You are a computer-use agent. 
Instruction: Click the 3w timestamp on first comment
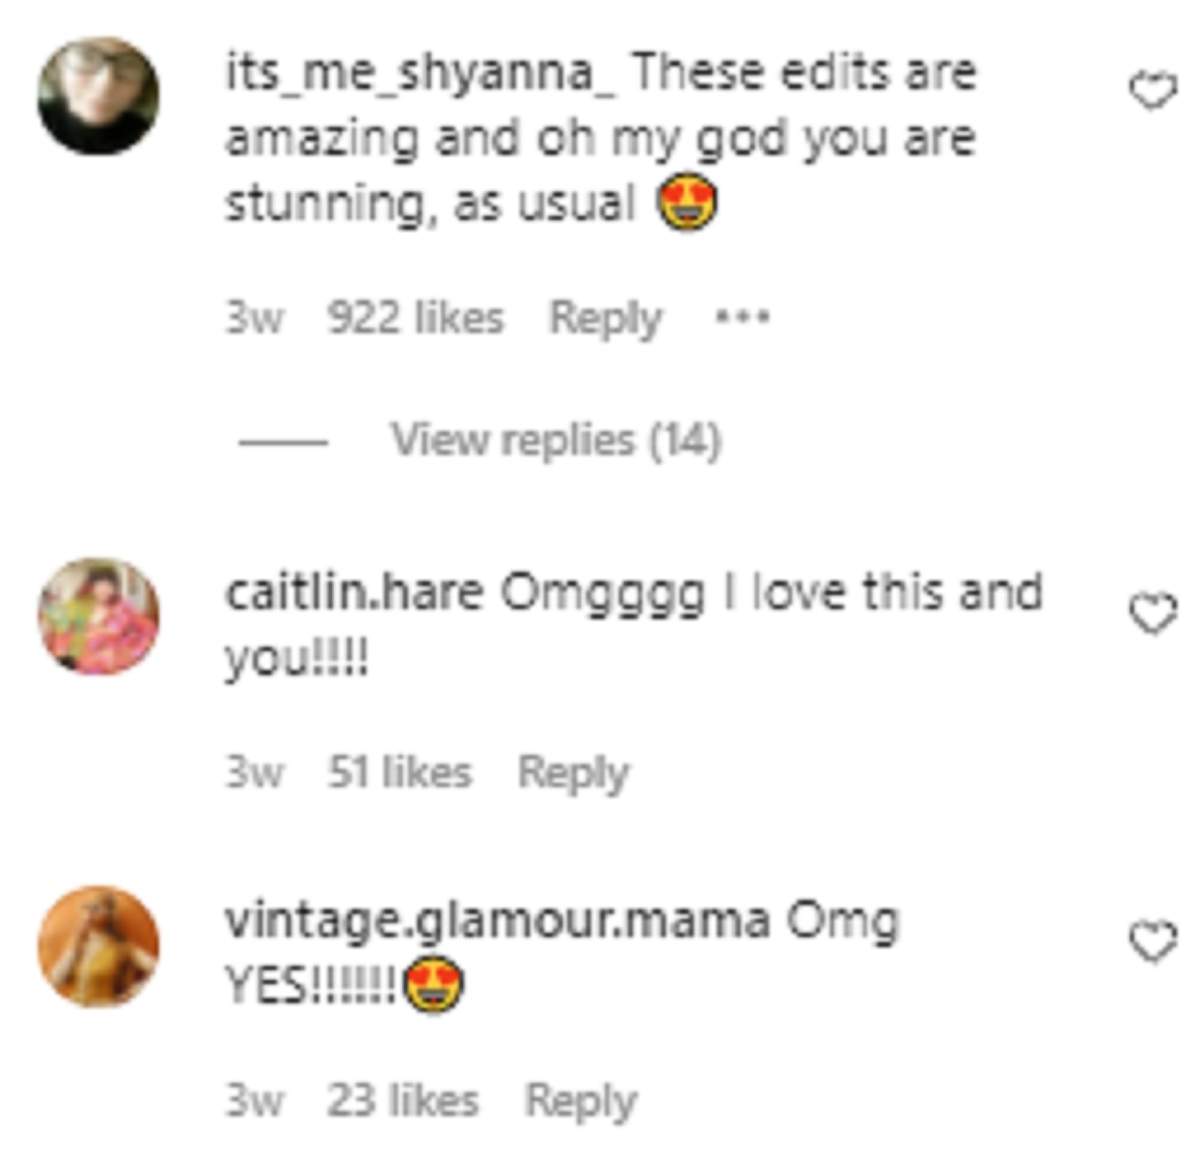coord(254,319)
